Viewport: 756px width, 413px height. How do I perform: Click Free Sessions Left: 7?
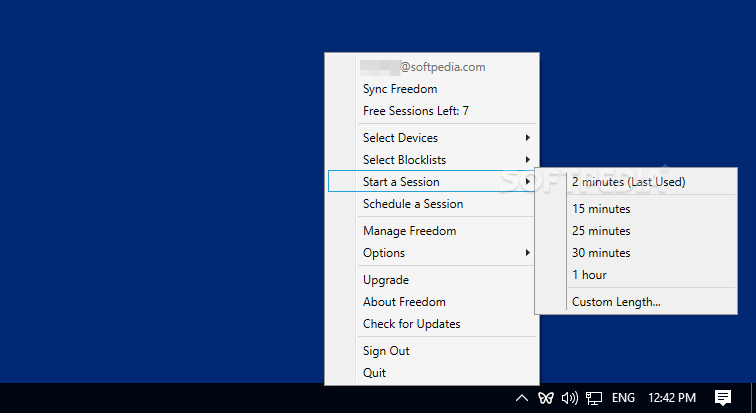pos(432,111)
